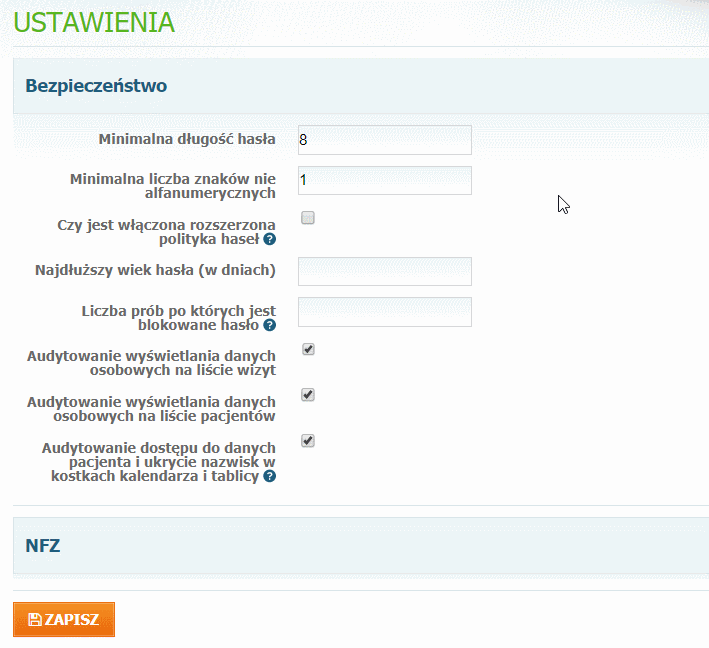The height and width of the screenshot is (648, 709).
Task: Enable rozszerzona polityka haseł checkbox
Action: pyautogui.click(x=308, y=218)
